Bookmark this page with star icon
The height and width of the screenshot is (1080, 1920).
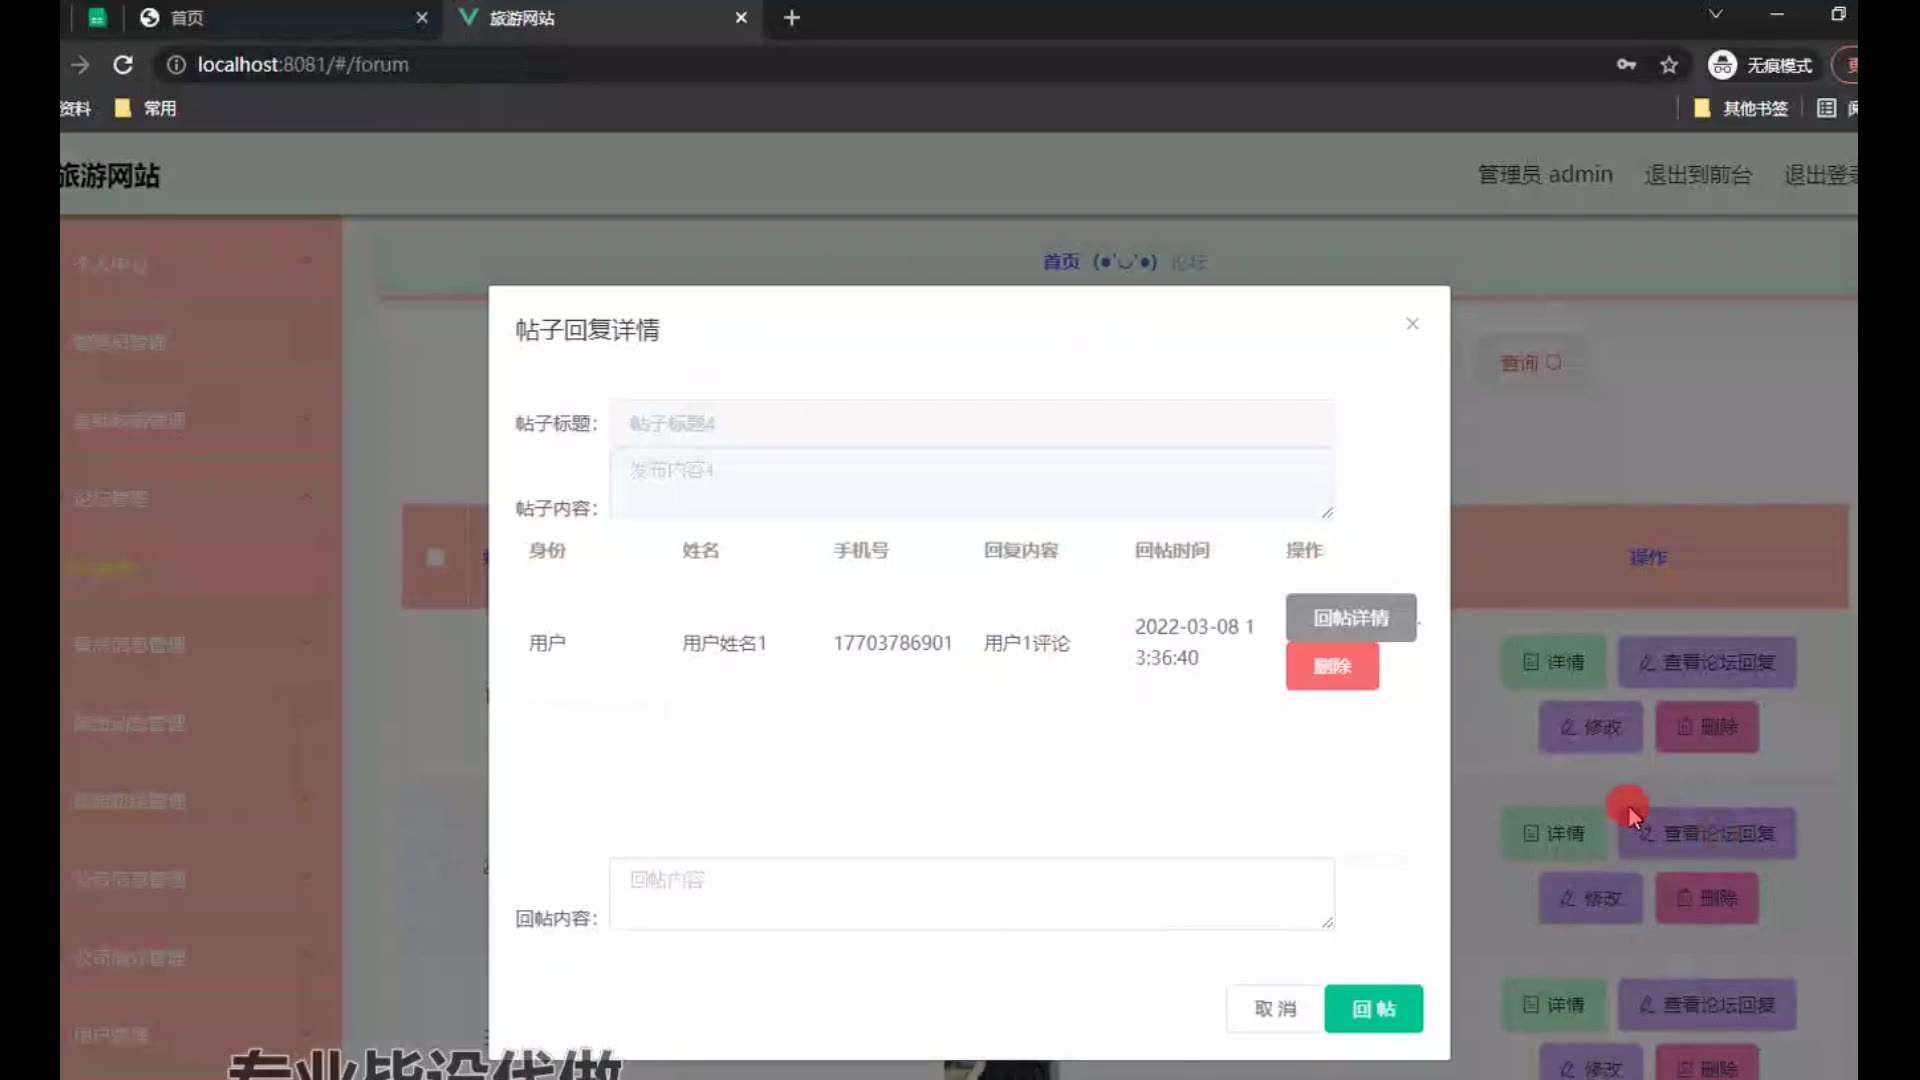pos(1669,65)
